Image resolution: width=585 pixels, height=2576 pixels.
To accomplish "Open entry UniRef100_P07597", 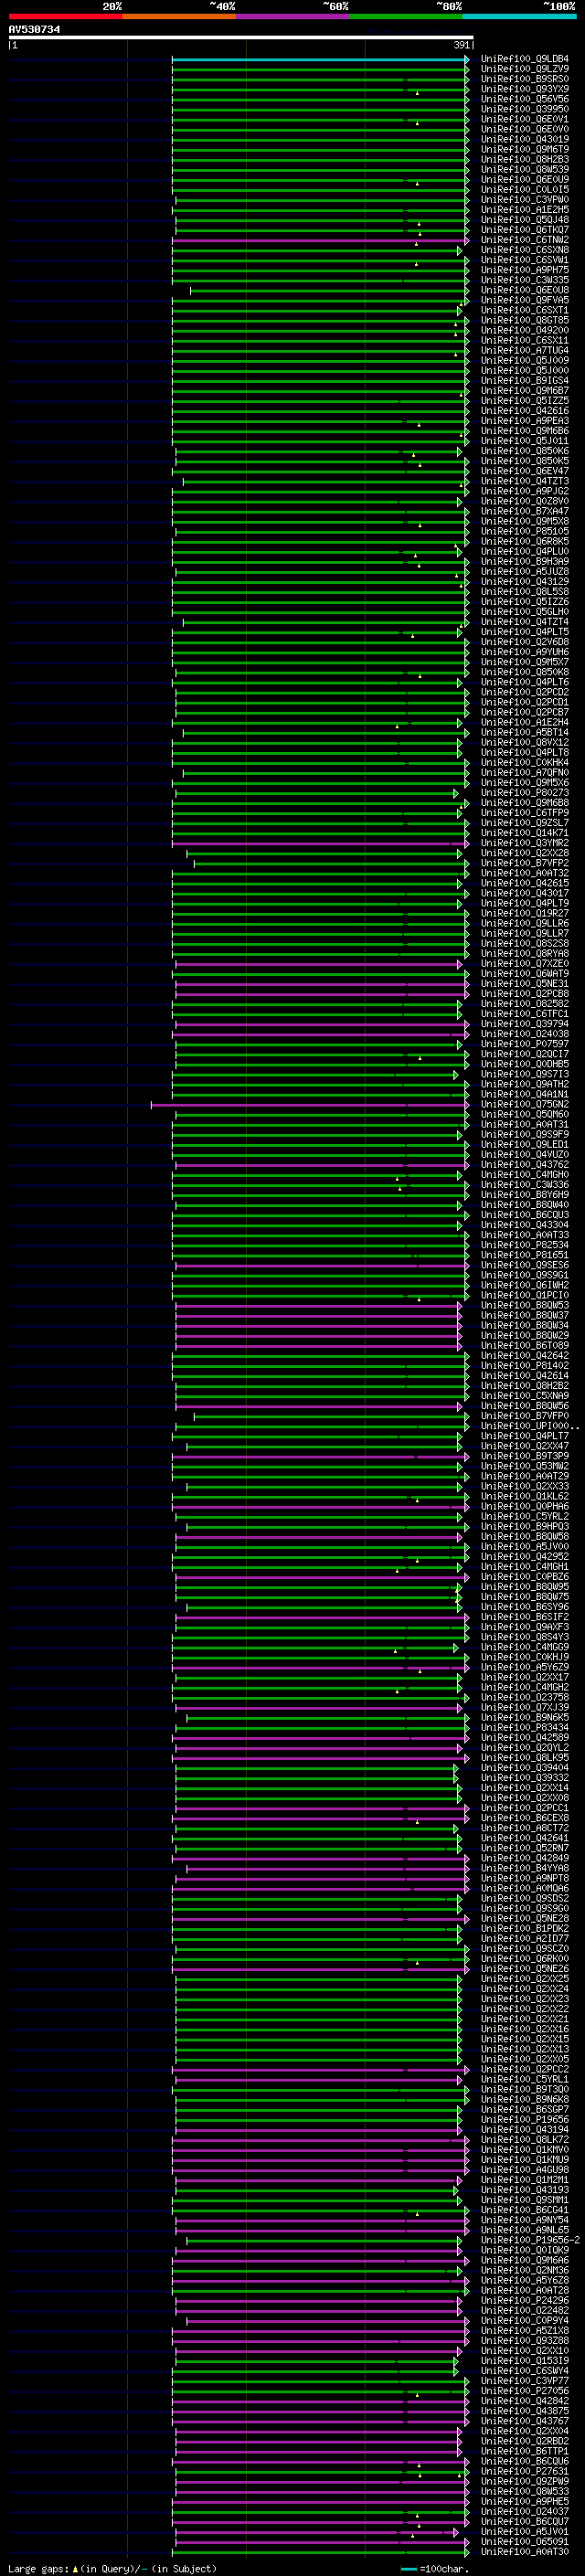I will (525, 1043).
